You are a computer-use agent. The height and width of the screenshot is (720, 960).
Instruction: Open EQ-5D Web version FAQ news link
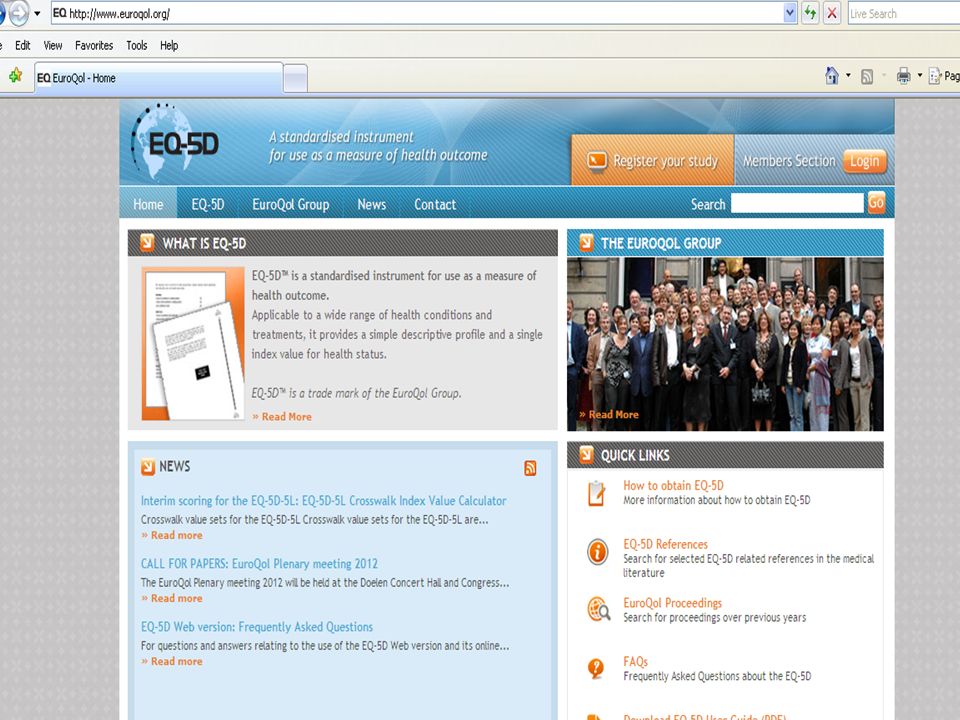pos(257,627)
